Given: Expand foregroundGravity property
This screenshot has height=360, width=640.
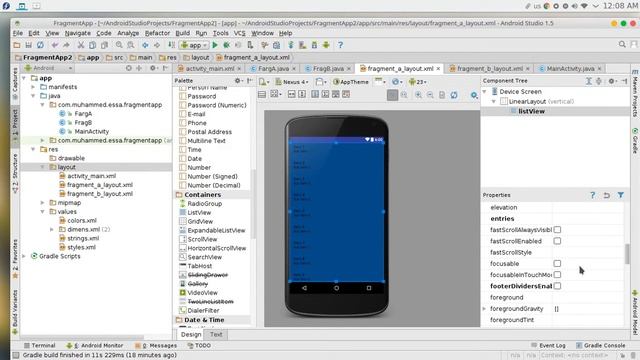Looking at the screenshot, I should tap(484, 309).
